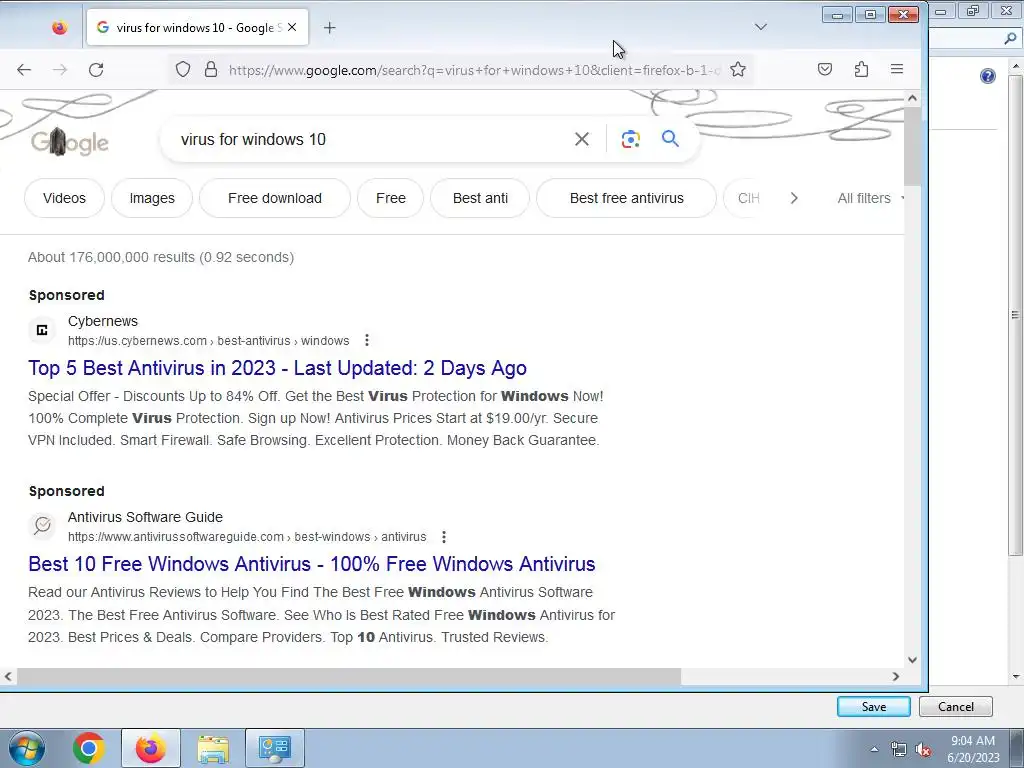Open the Save to Pocket icon
Image resolution: width=1024 pixels, height=768 pixels.
(x=825, y=69)
